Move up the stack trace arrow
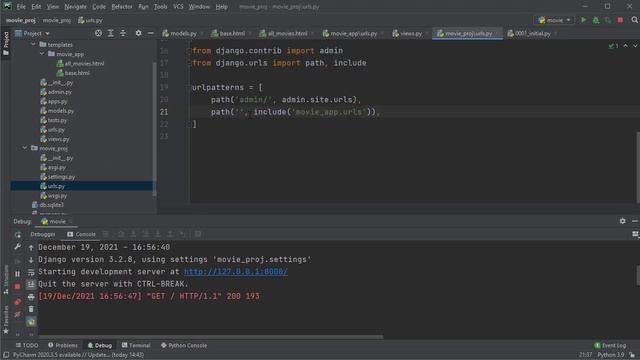 (31, 247)
